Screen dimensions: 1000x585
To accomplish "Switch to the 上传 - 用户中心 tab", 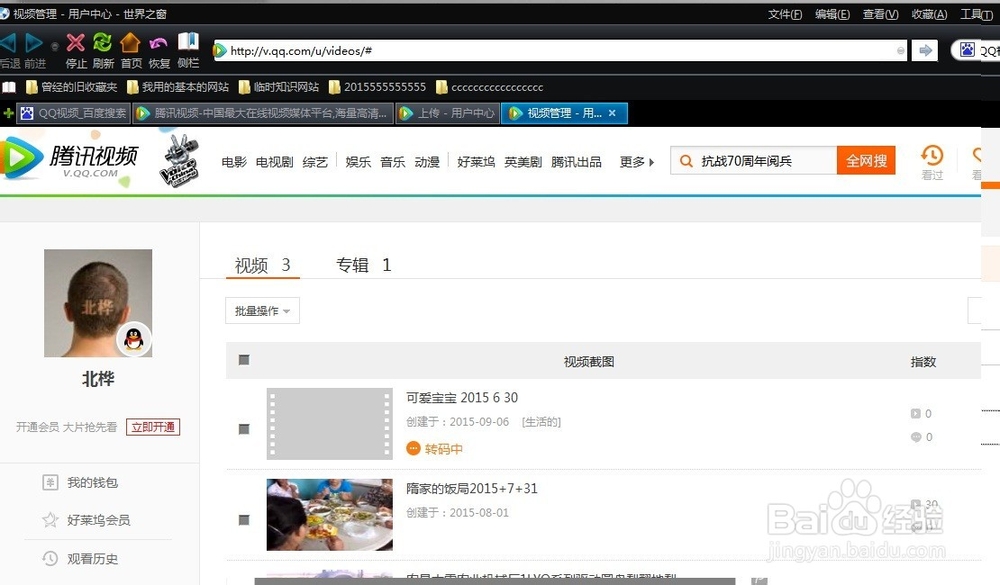I will [x=446, y=113].
